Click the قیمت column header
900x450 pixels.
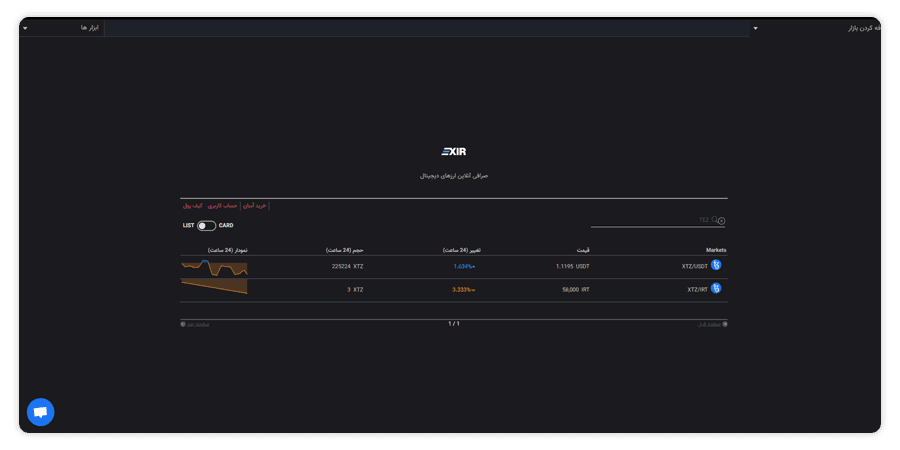(x=583, y=250)
